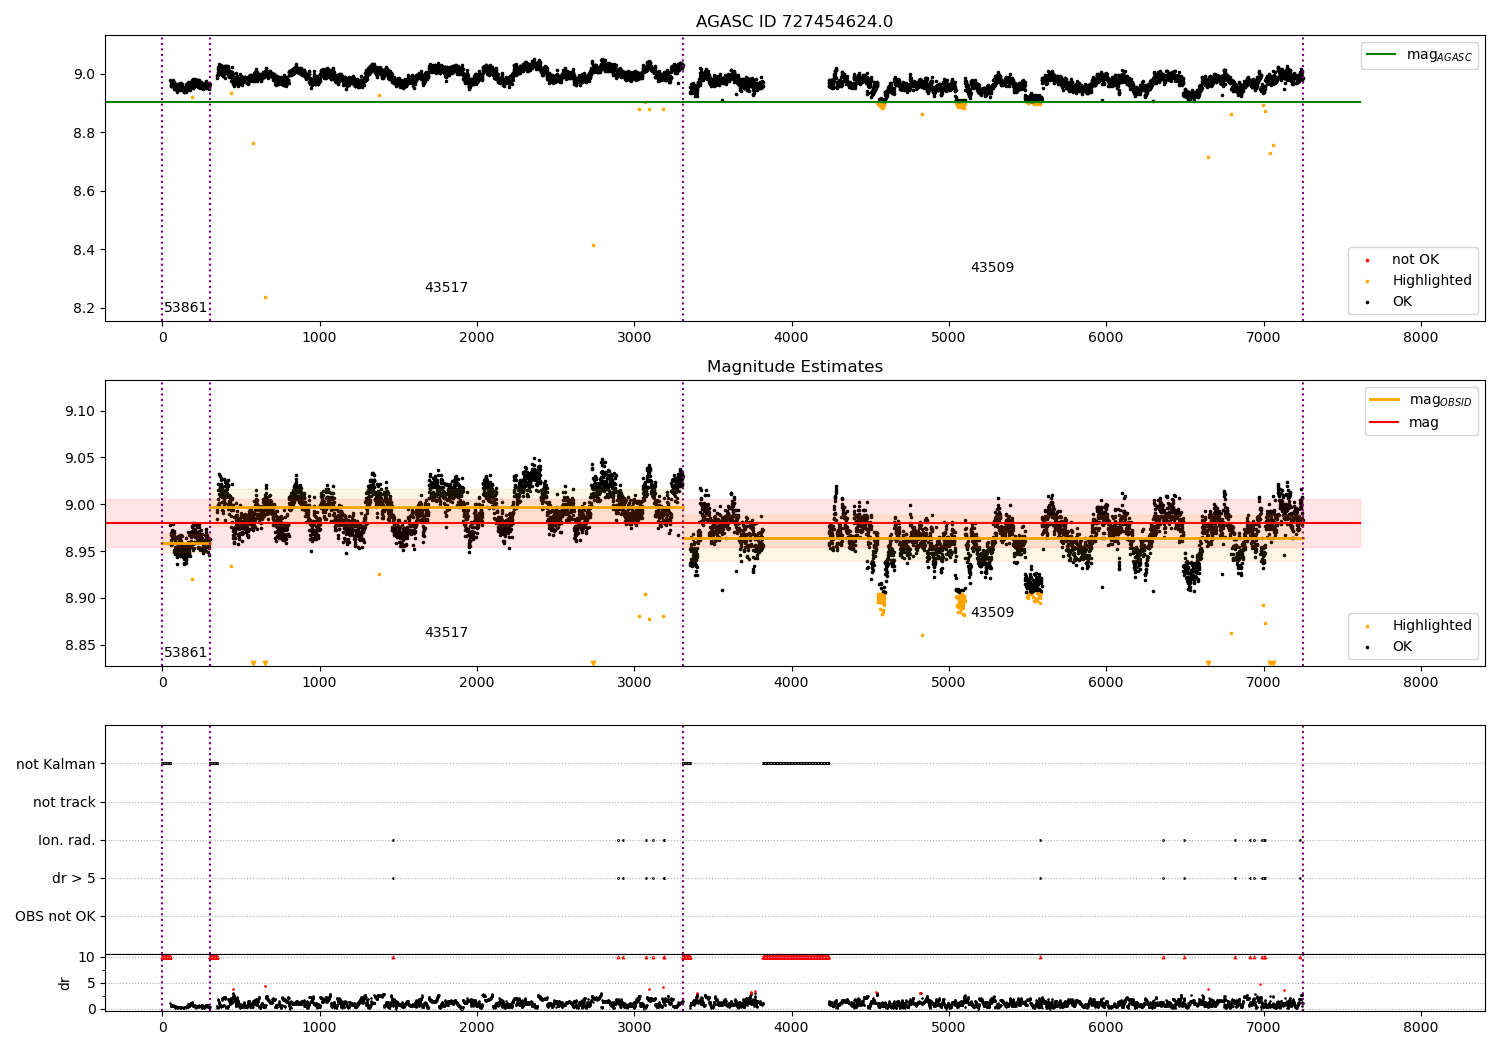Click y-axis tick '8.4' in top plot
This screenshot has width=1500, height=1050.
[x=84, y=250]
